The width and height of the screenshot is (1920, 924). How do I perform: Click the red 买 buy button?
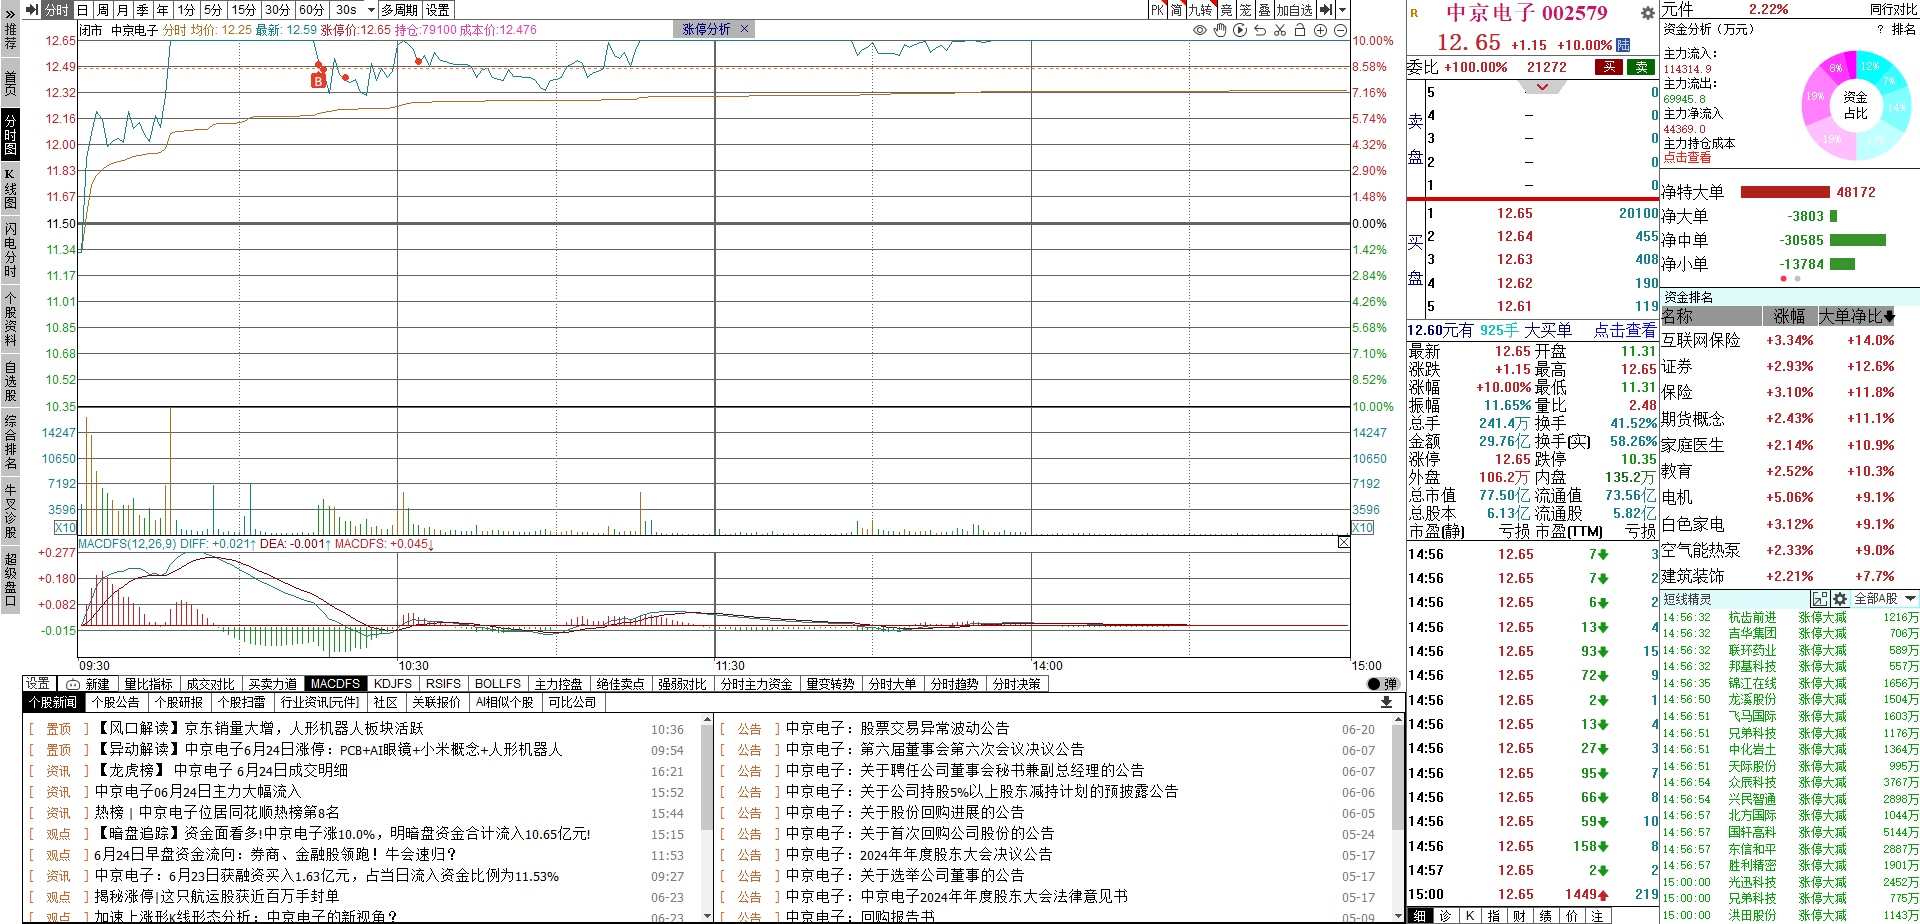click(1609, 67)
